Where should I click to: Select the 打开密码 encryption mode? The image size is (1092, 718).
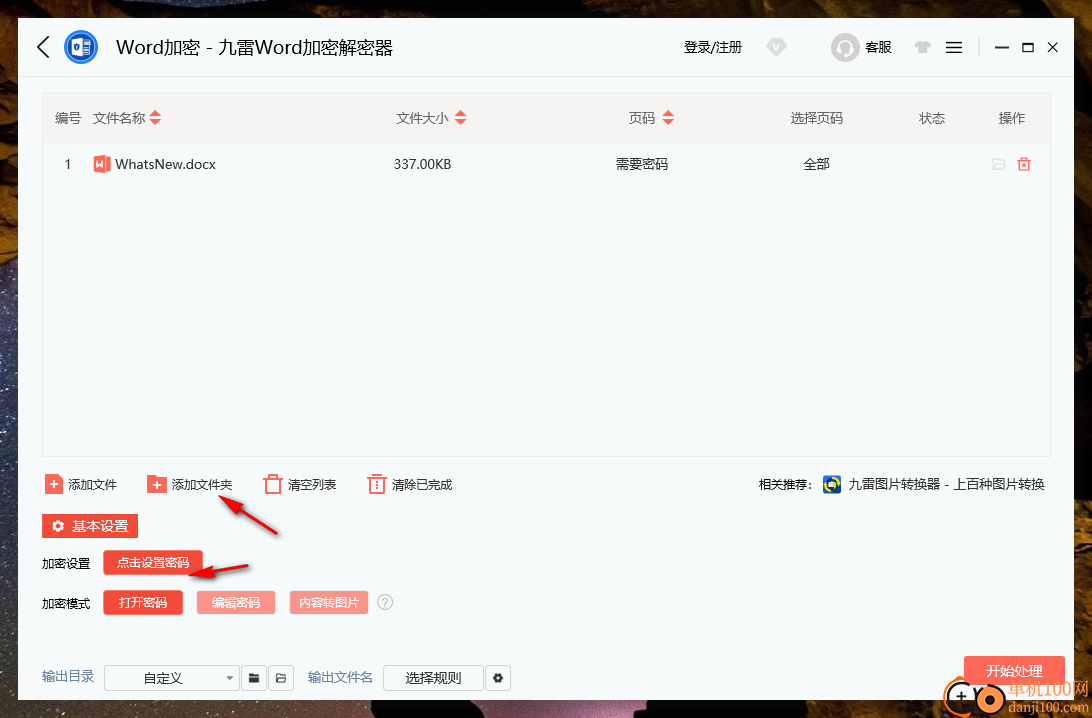[x=143, y=602]
